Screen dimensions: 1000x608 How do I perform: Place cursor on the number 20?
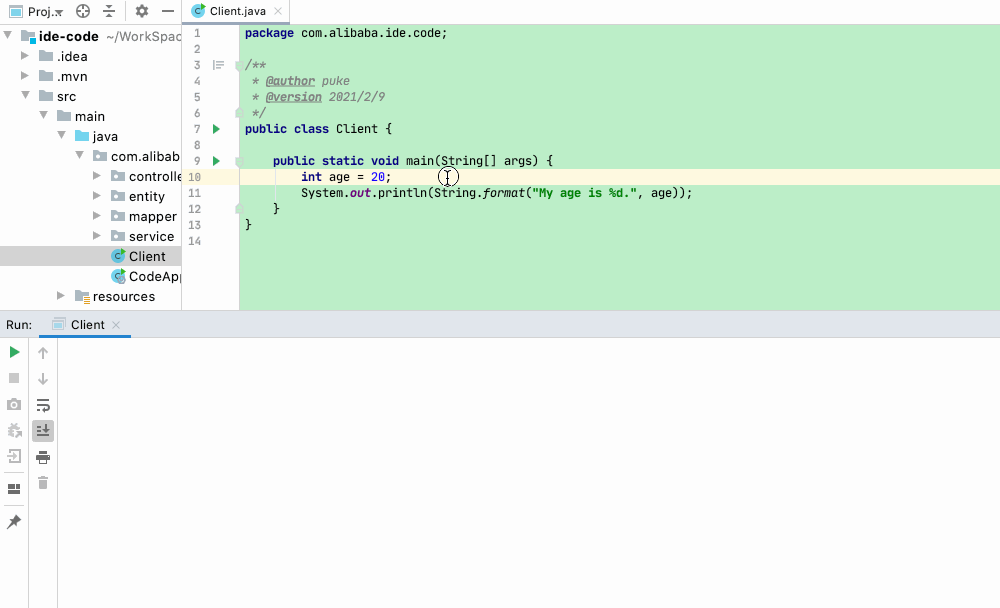(378, 177)
